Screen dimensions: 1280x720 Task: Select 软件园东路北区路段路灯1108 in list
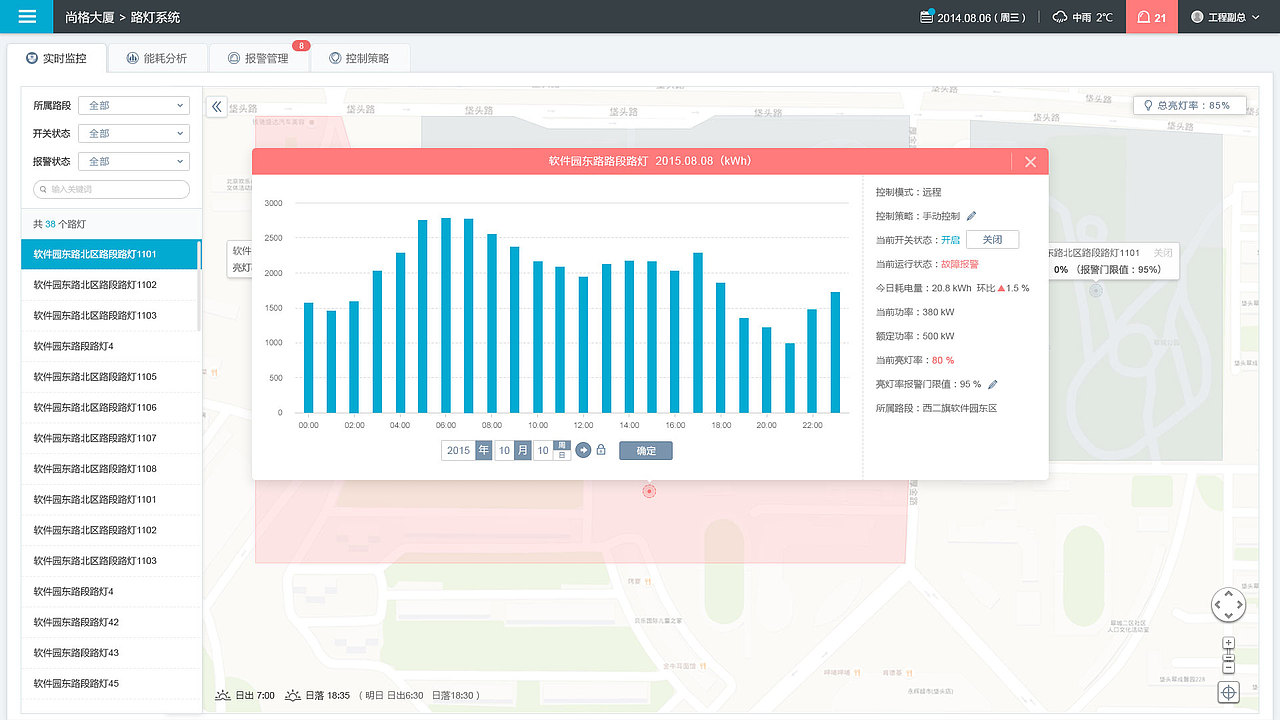[111, 469]
